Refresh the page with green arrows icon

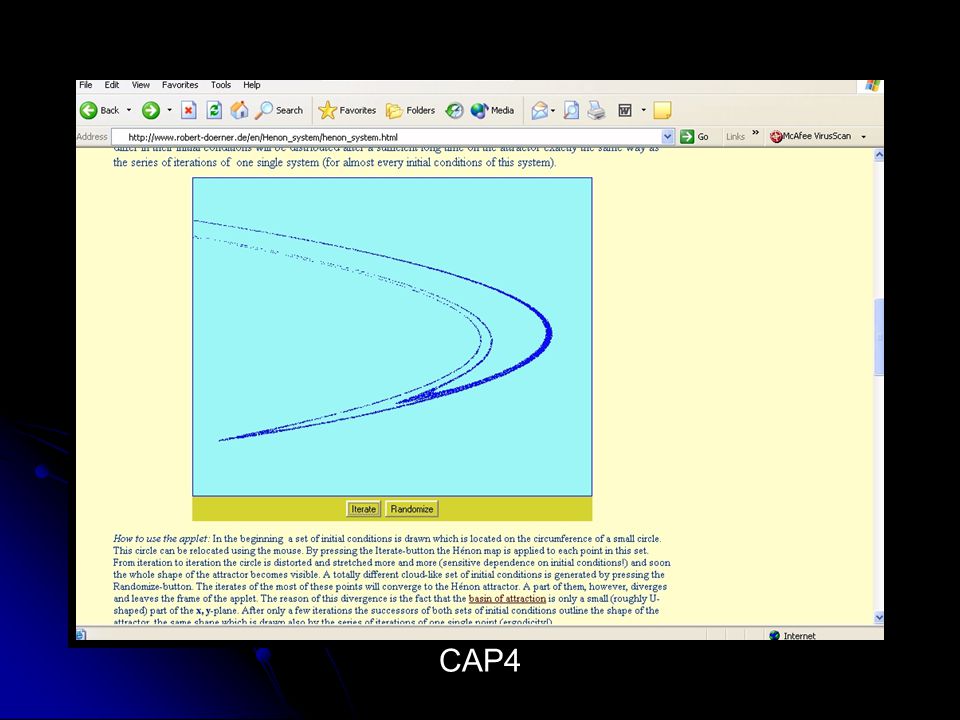pyautogui.click(x=214, y=110)
